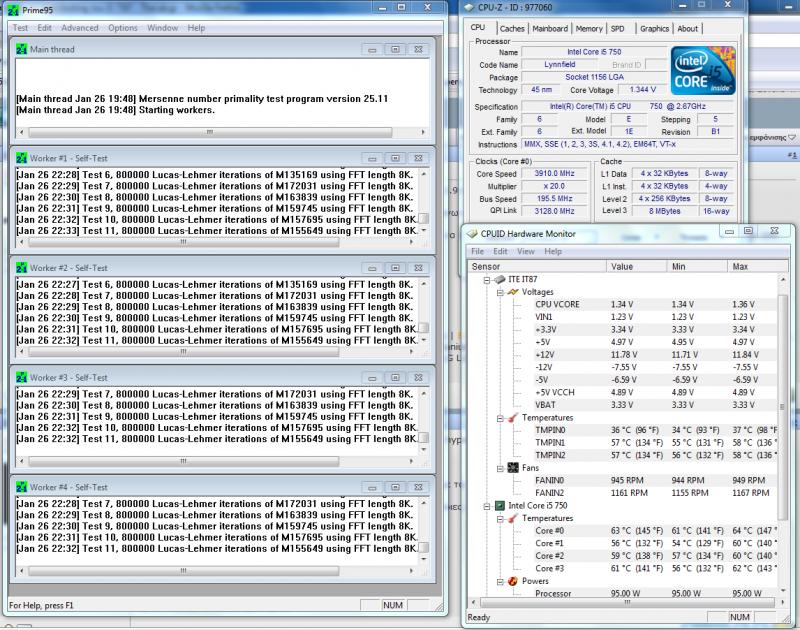Minimize the Main thread child window
The height and width of the screenshot is (630, 800).
(372, 49)
